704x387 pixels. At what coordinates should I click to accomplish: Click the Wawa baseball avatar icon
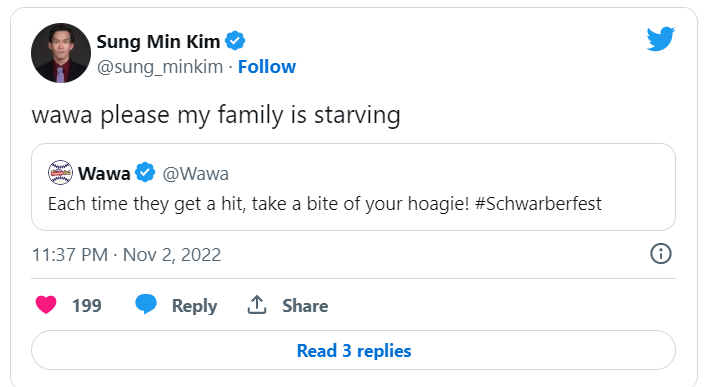[x=60, y=172]
